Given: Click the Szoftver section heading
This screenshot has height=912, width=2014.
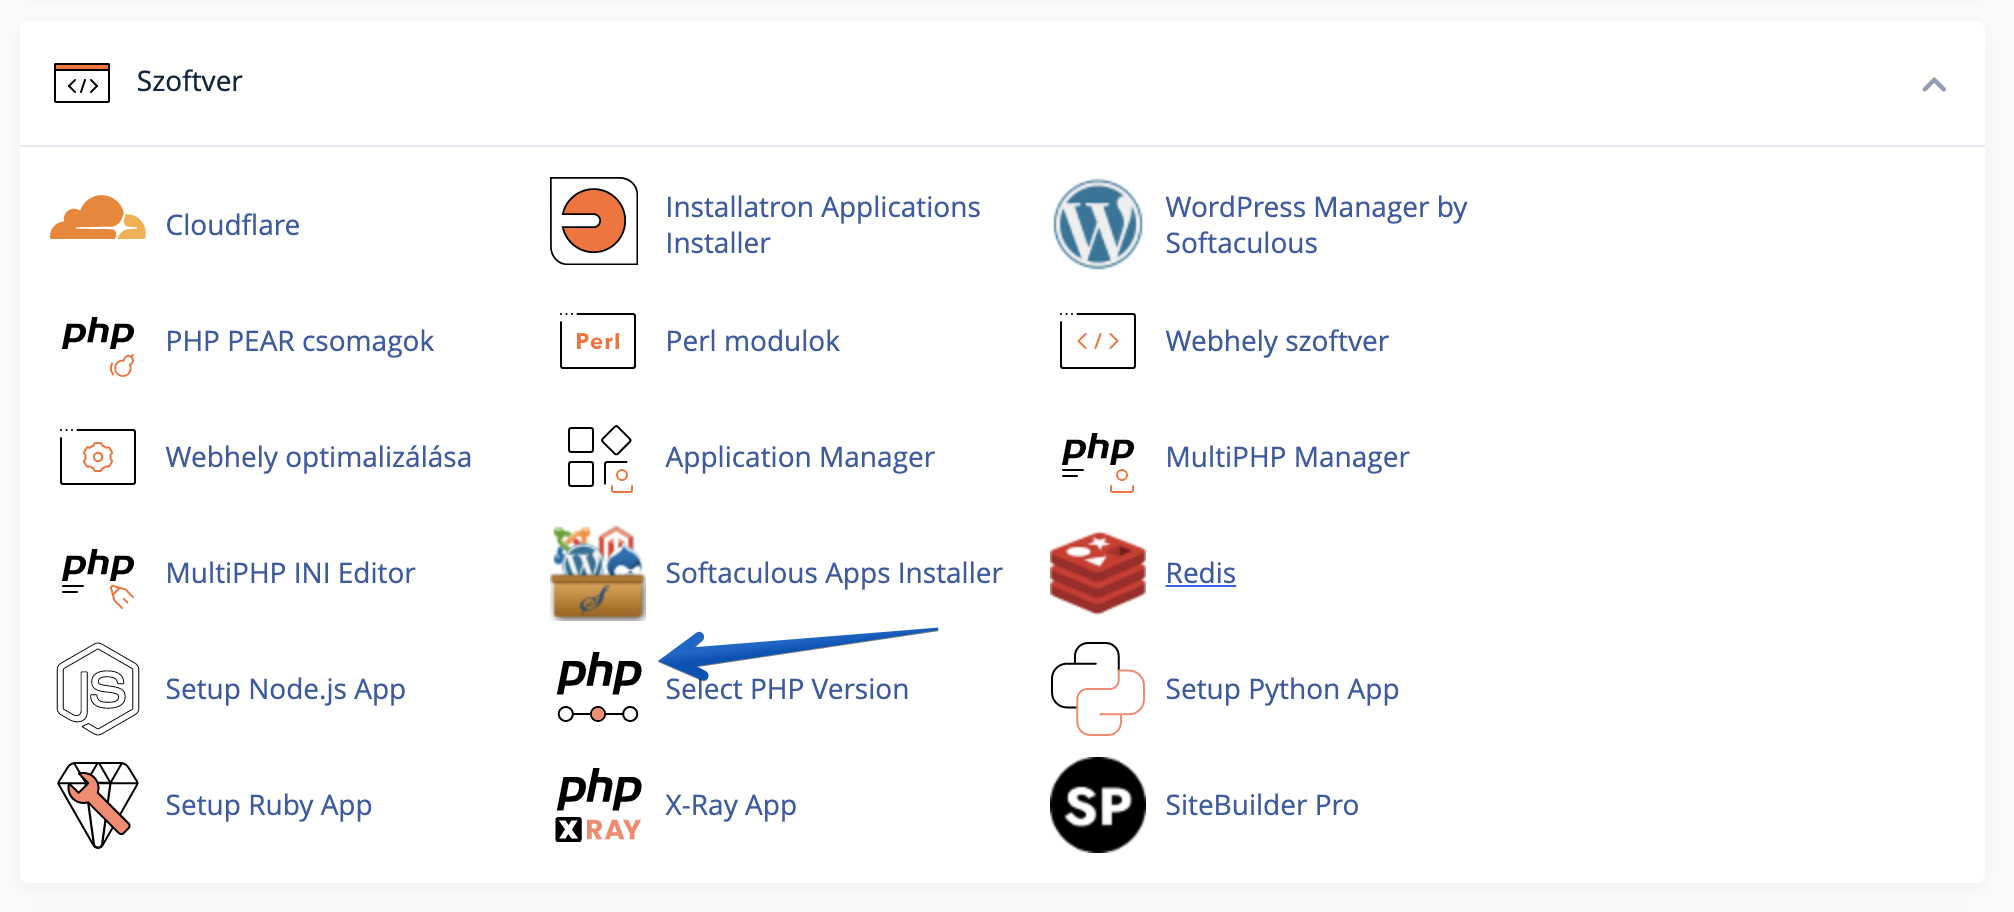Looking at the screenshot, I should [189, 81].
